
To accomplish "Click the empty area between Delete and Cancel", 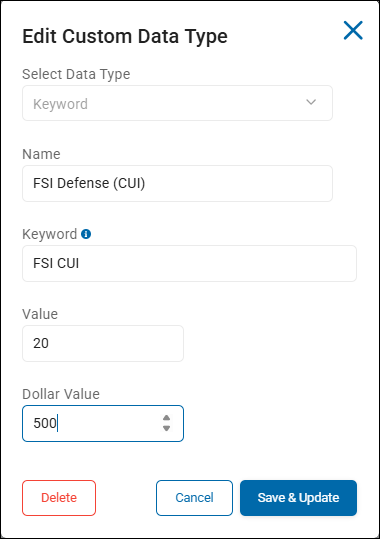I will click(126, 498).
